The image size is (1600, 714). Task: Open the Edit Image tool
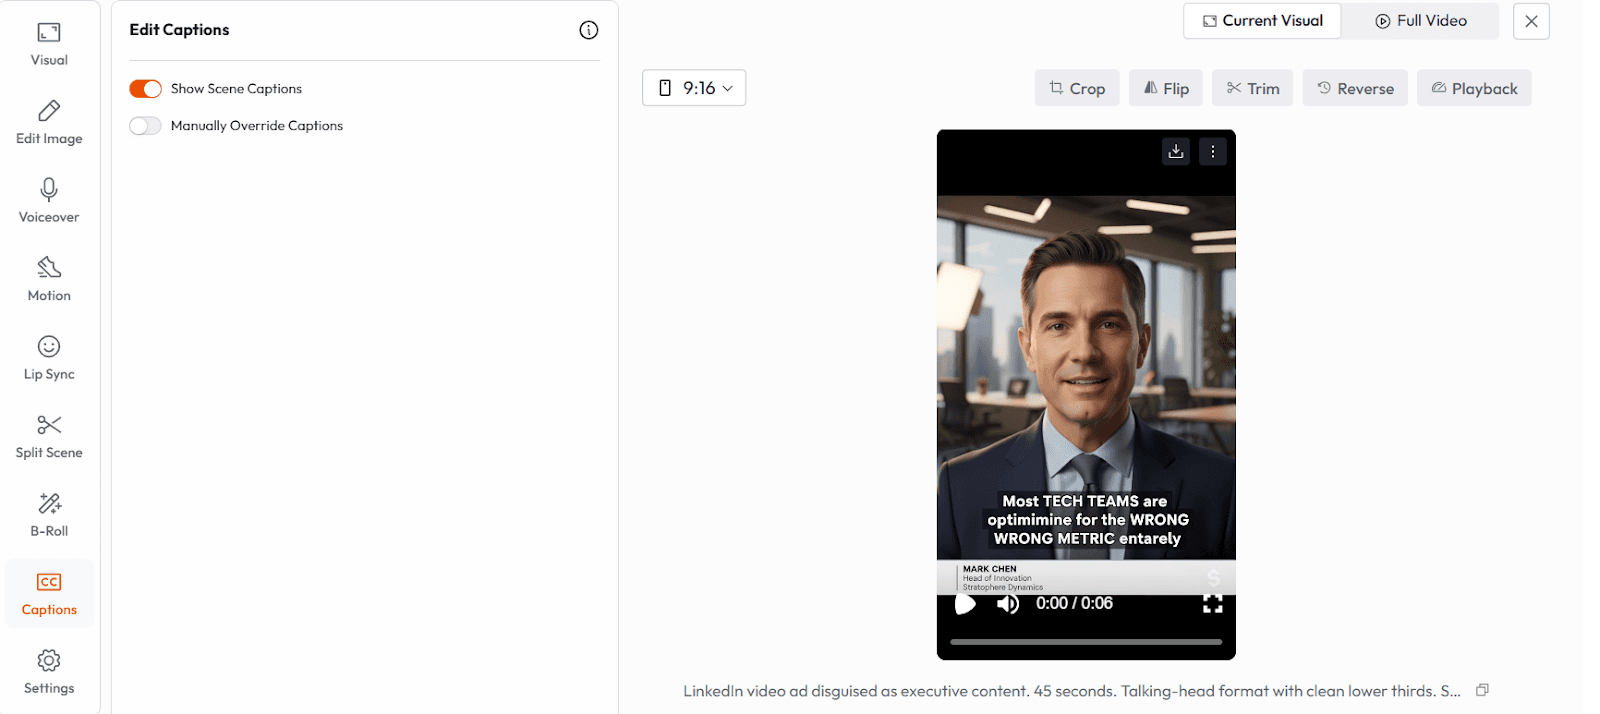click(x=49, y=123)
